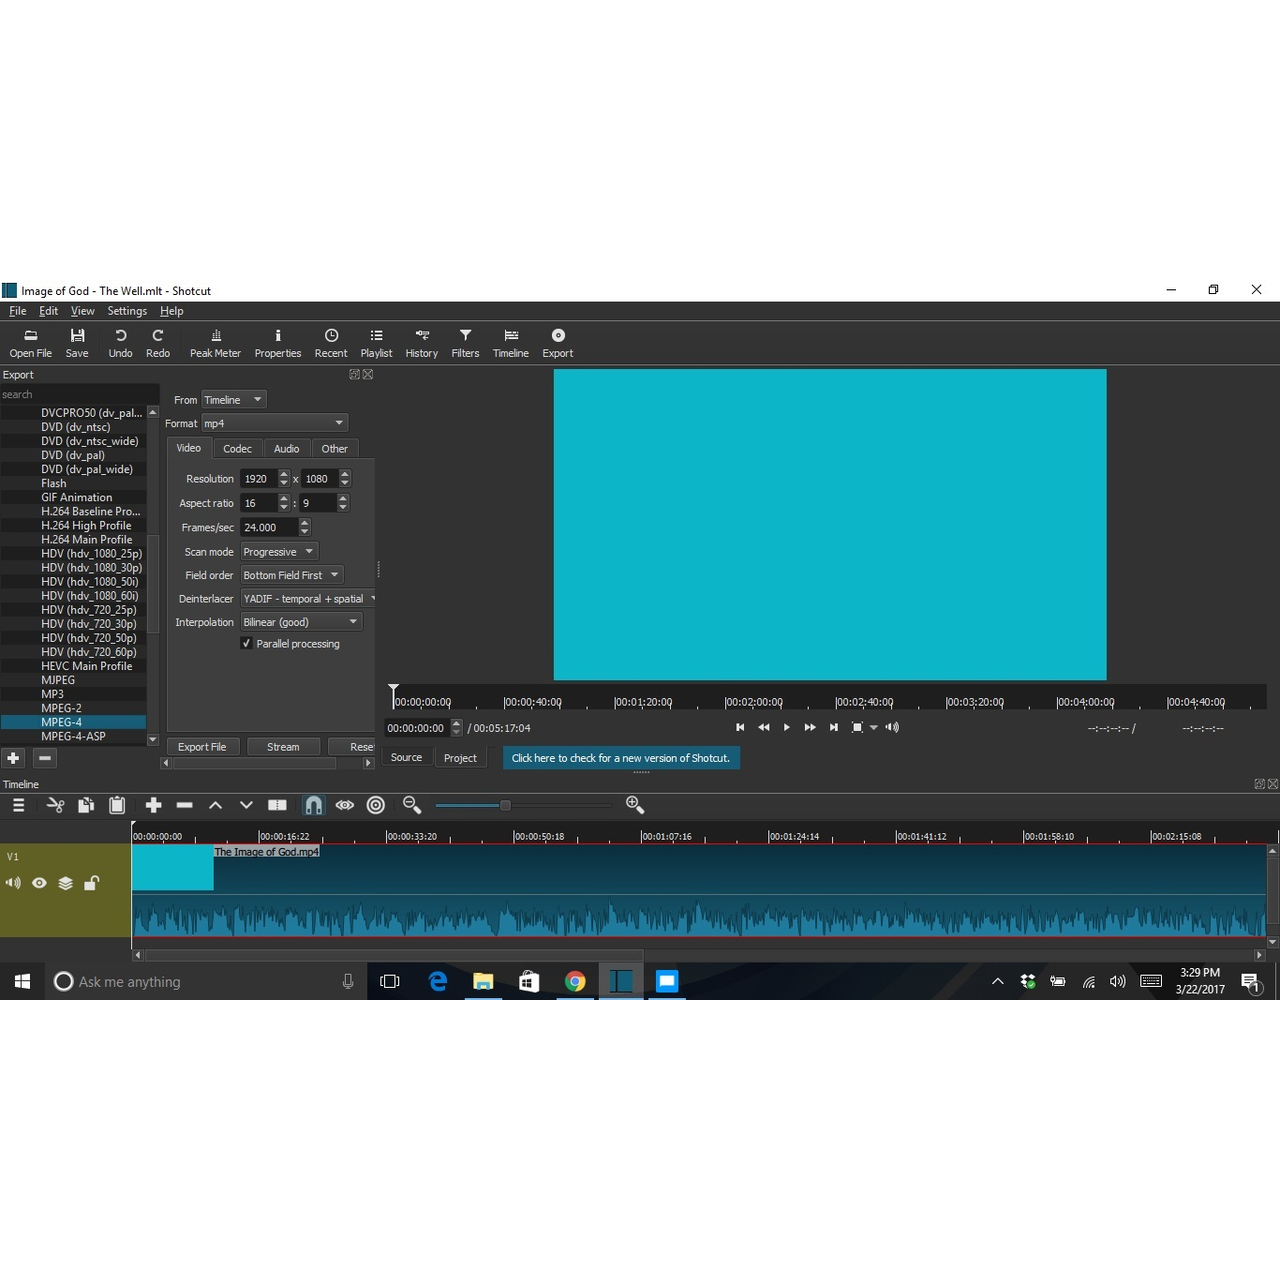The width and height of the screenshot is (1280, 1280).
Task: Click the Export File button
Action: 202,746
